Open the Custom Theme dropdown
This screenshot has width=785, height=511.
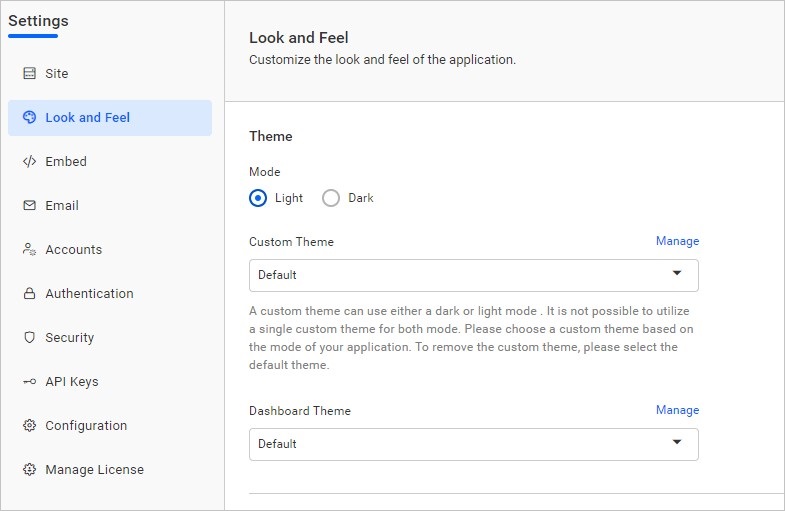473,275
